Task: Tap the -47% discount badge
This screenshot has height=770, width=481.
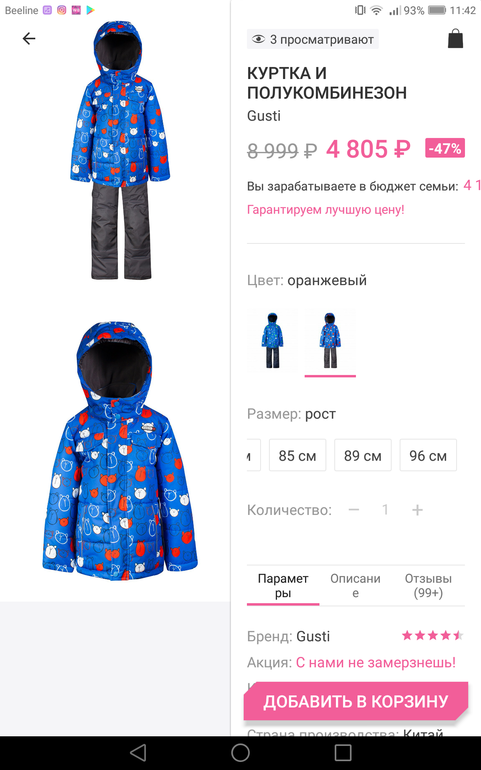Action: point(445,148)
